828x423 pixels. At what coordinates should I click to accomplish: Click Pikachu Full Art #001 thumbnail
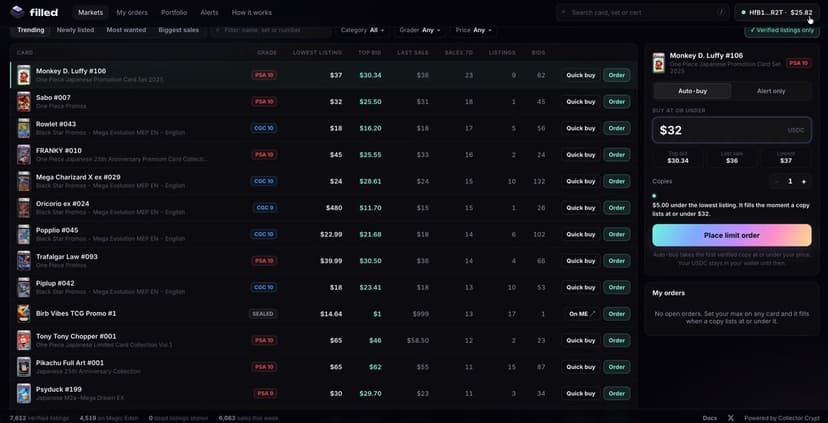(x=24, y=366)
